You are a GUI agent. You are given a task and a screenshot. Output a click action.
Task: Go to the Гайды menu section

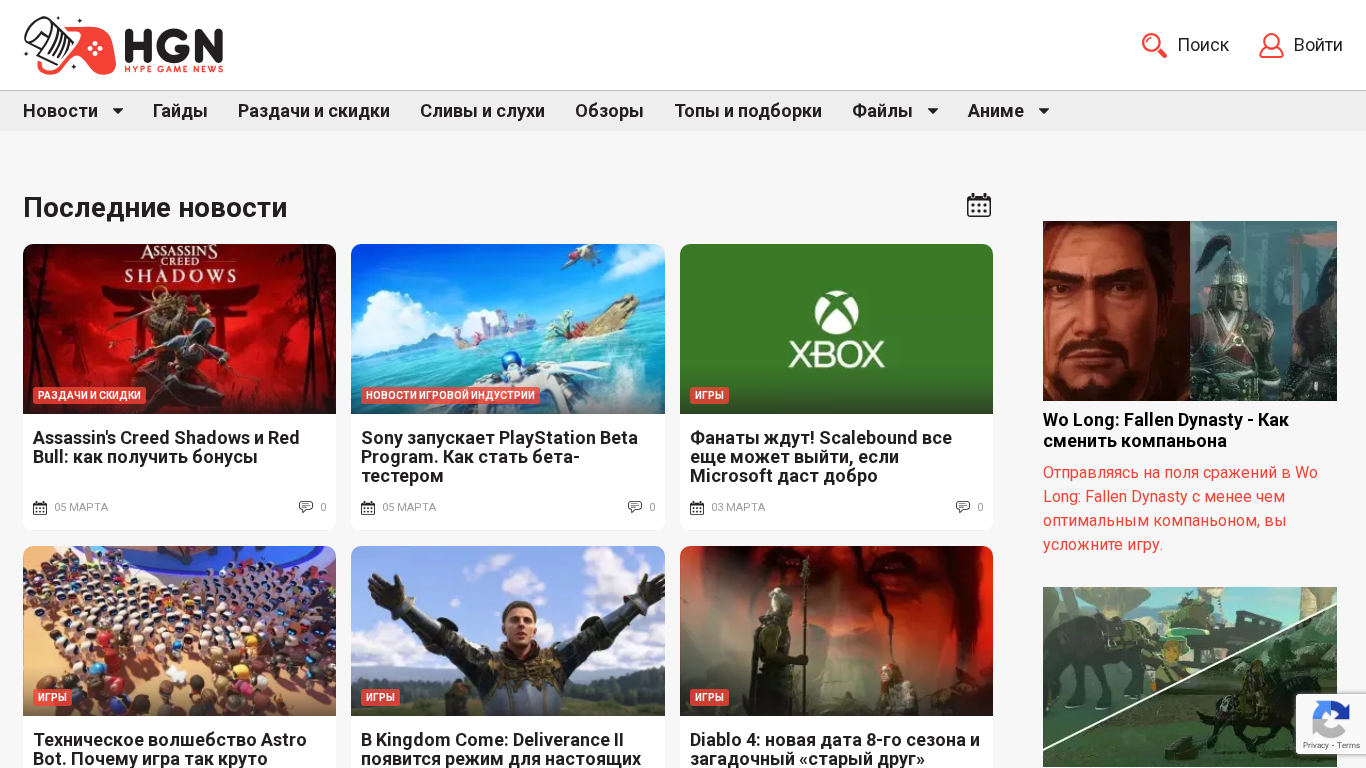pyautogui.click(x=180, y=111)
